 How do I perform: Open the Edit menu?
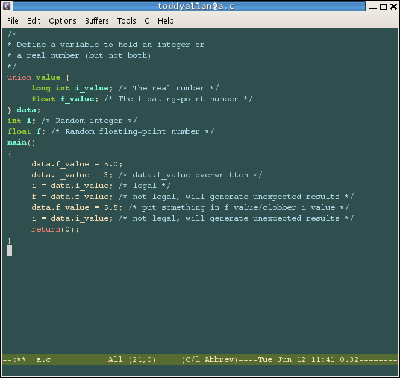click(x=34, y=21)
